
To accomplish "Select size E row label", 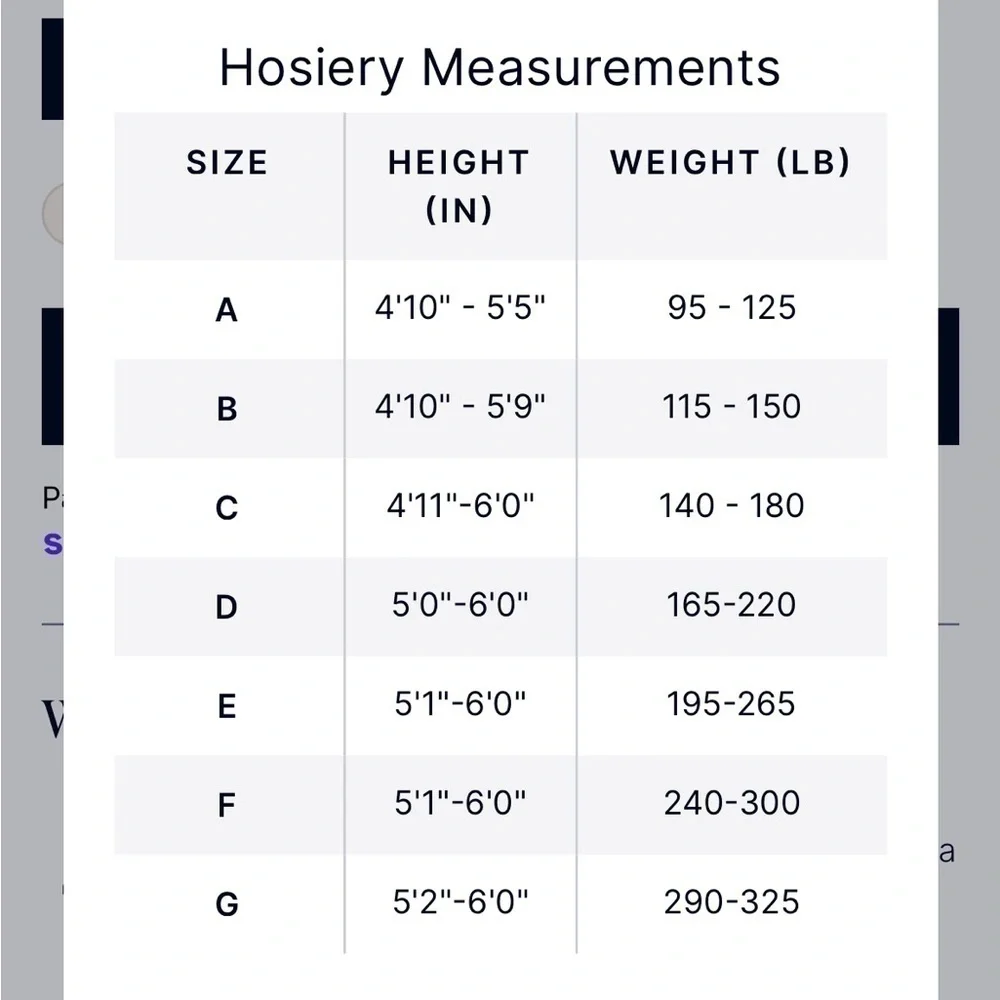I will (x=227, y=706).
